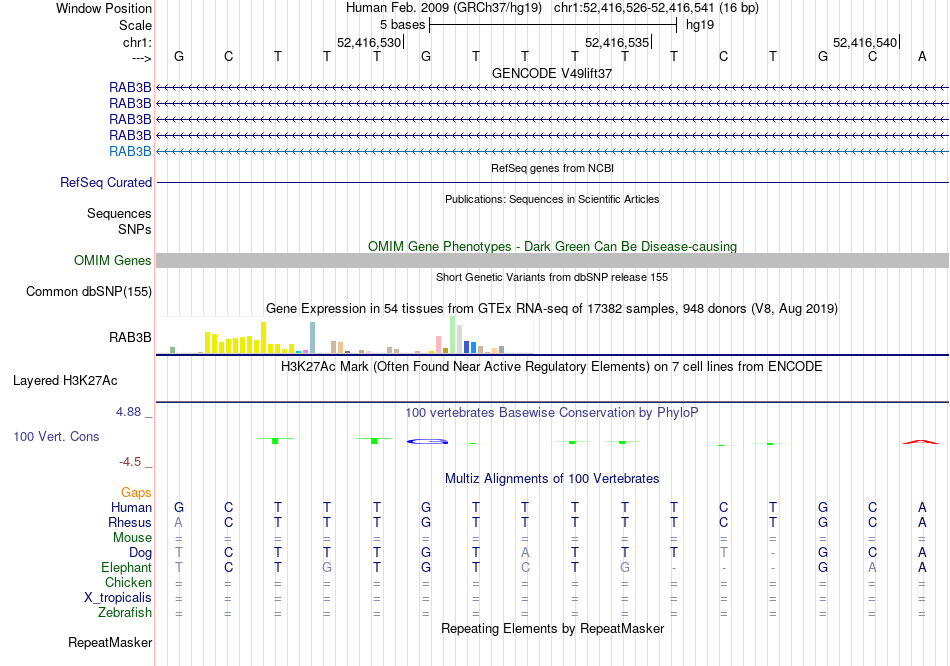The image size is (950, 666).
Task: Click RAB3B label beside the expression bar chart
Action: pos(130,338)
